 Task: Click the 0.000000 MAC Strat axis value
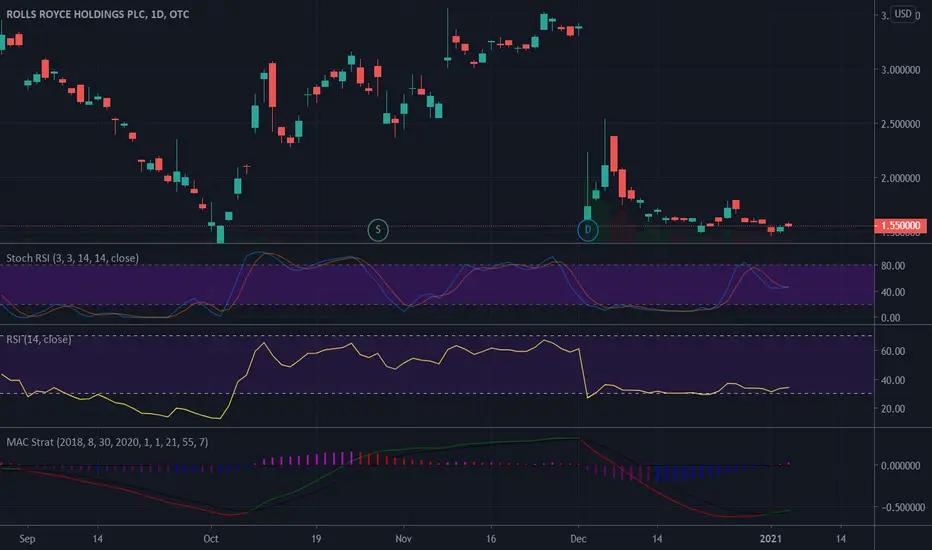900,466
